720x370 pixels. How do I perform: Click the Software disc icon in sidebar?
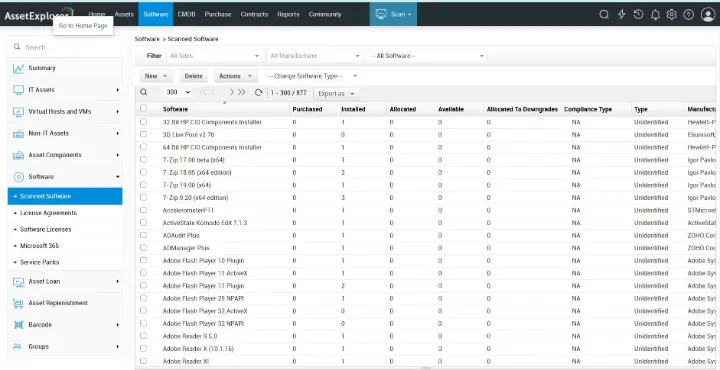pyautogui.click(x=18, y=177)
